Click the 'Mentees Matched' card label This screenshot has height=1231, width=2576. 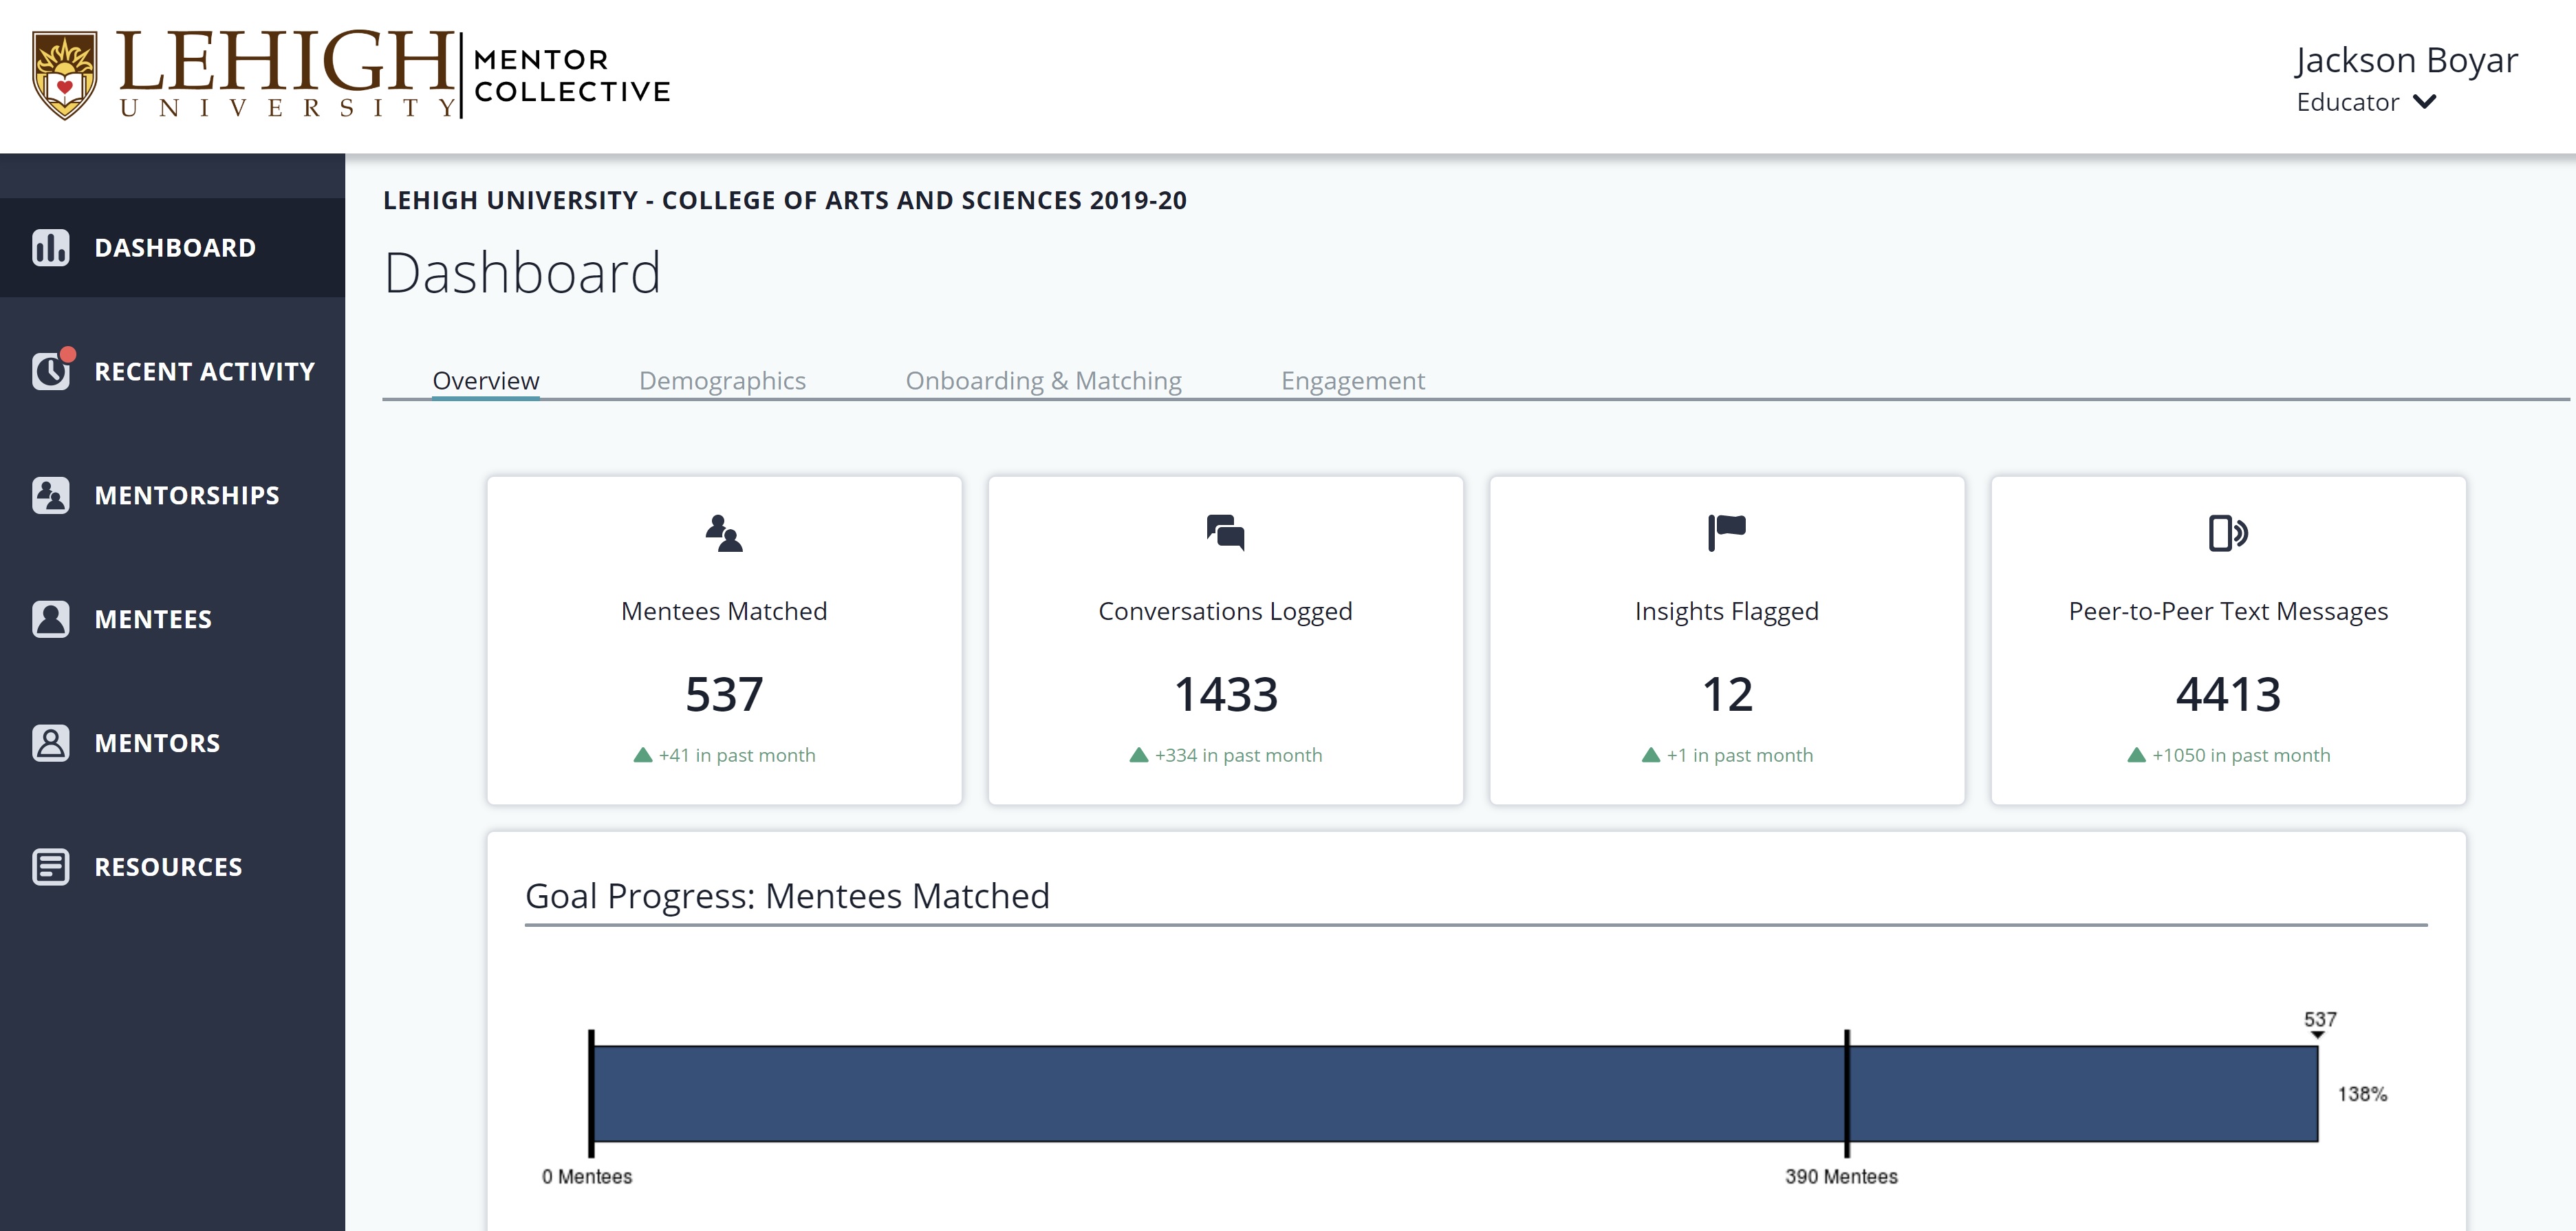pyautogui.click(x=724, y=611)
